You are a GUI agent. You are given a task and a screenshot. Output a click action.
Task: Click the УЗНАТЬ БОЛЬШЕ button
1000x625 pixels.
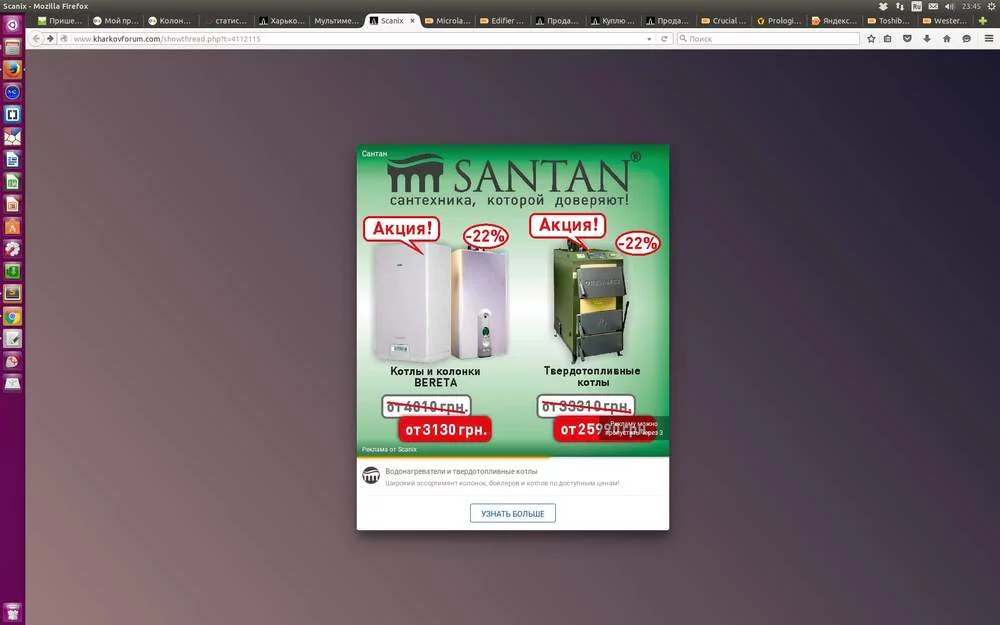pos(513,513)
